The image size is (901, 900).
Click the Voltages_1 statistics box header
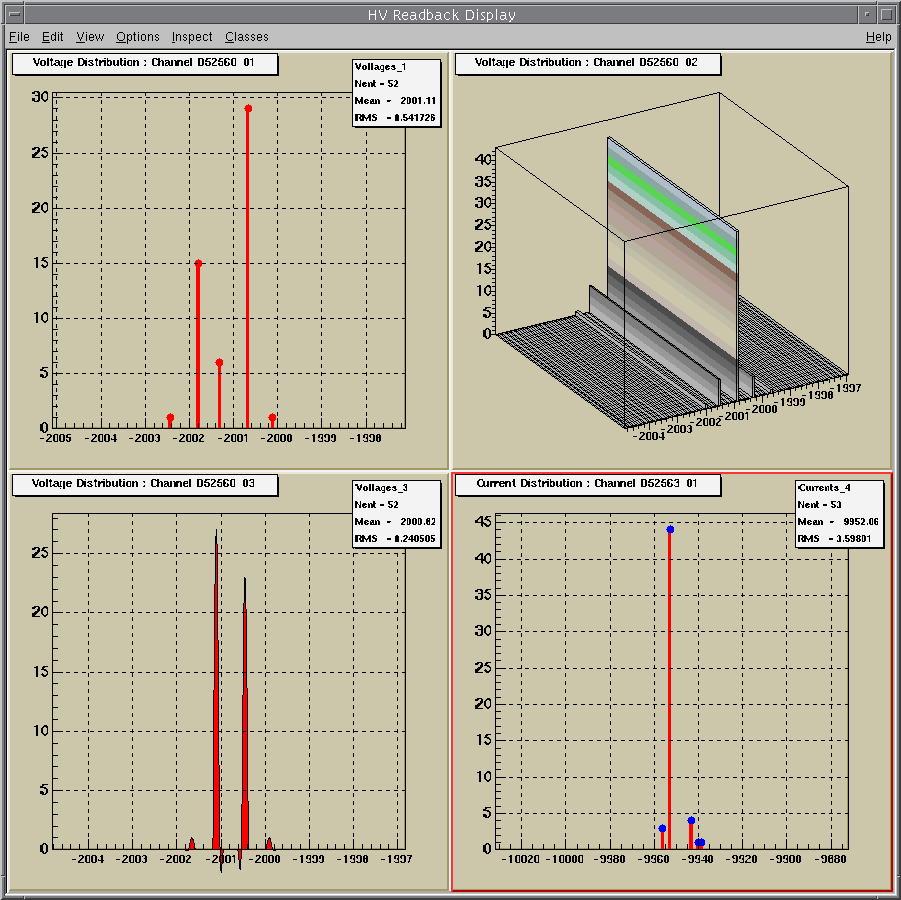(x=380, y=67)
